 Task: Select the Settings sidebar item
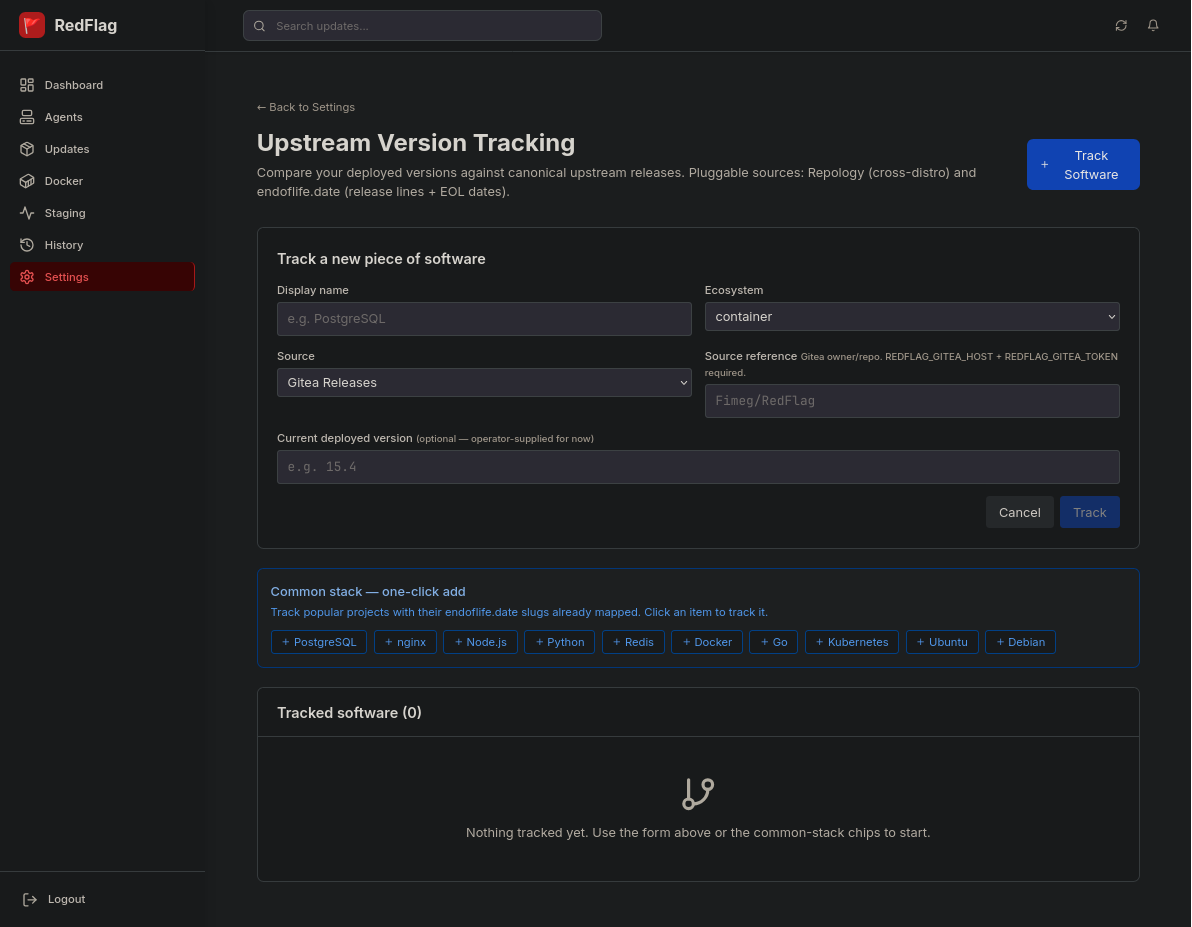(103, 277)
